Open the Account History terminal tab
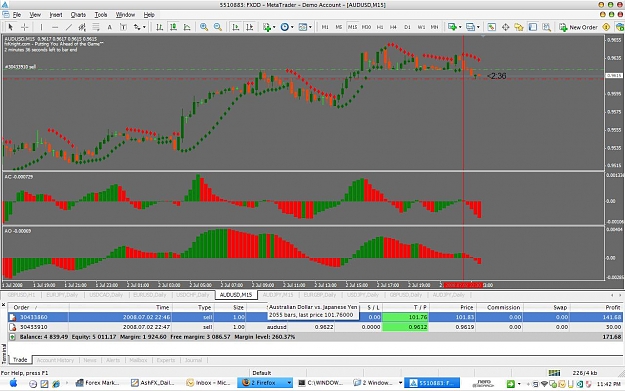Viewport: 625px width, 391px height. (55, 360)
